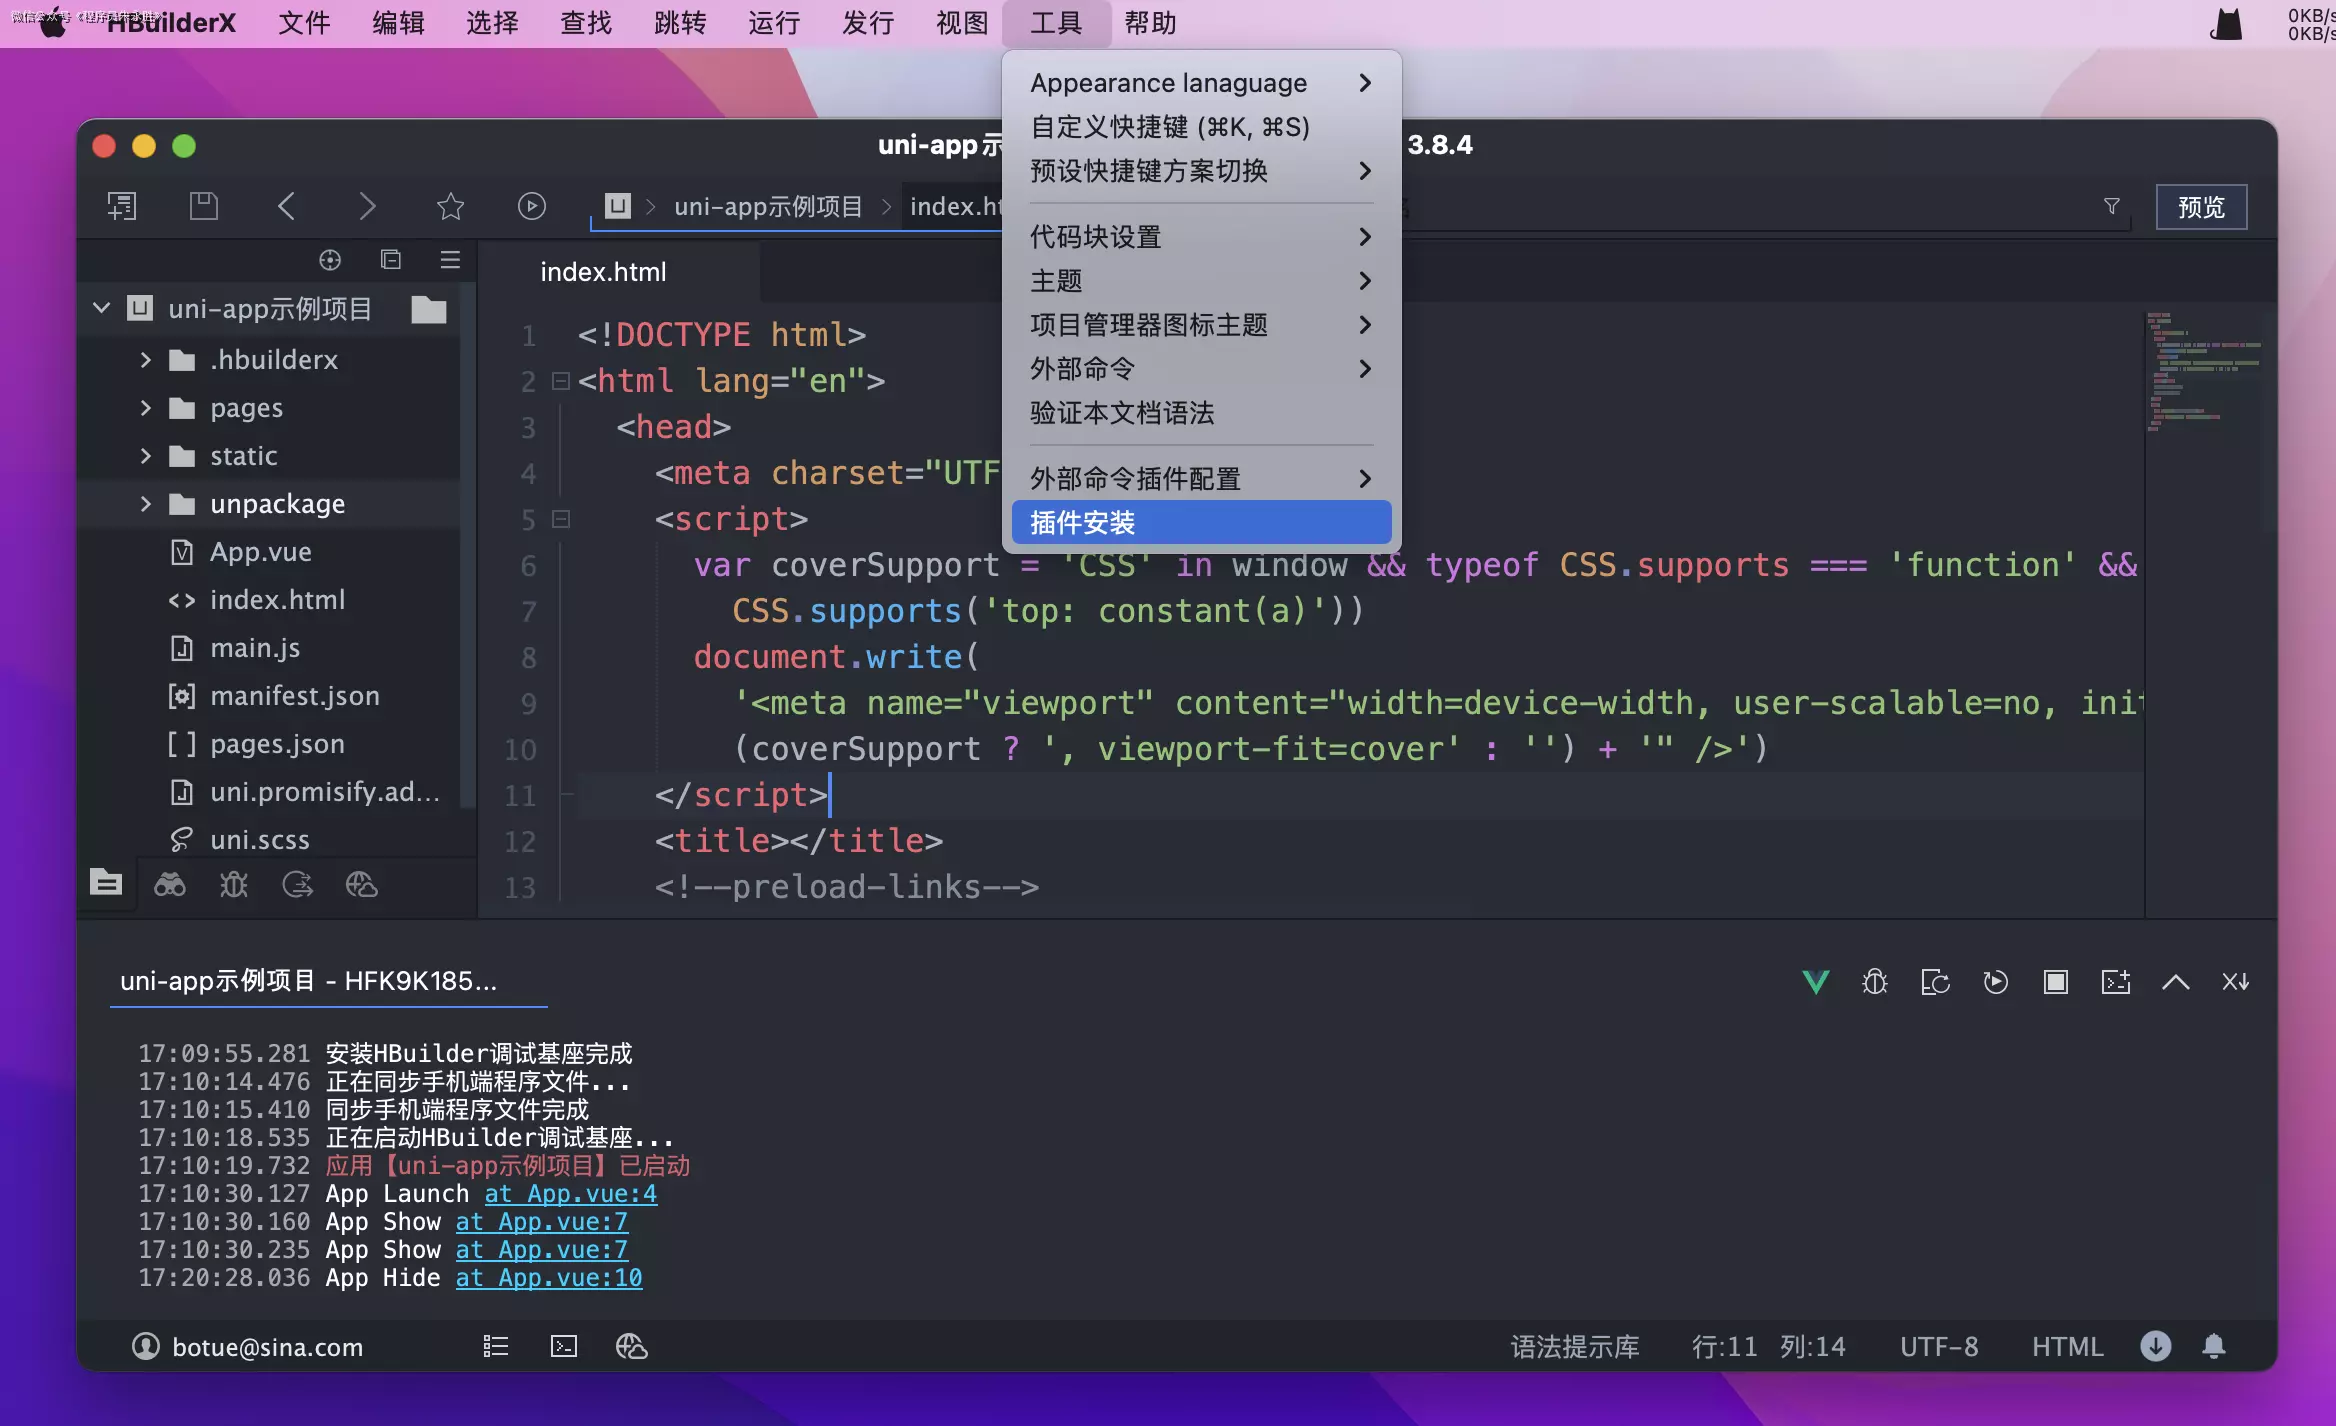Click the notification bell icon

(x=2214, y=1346)
